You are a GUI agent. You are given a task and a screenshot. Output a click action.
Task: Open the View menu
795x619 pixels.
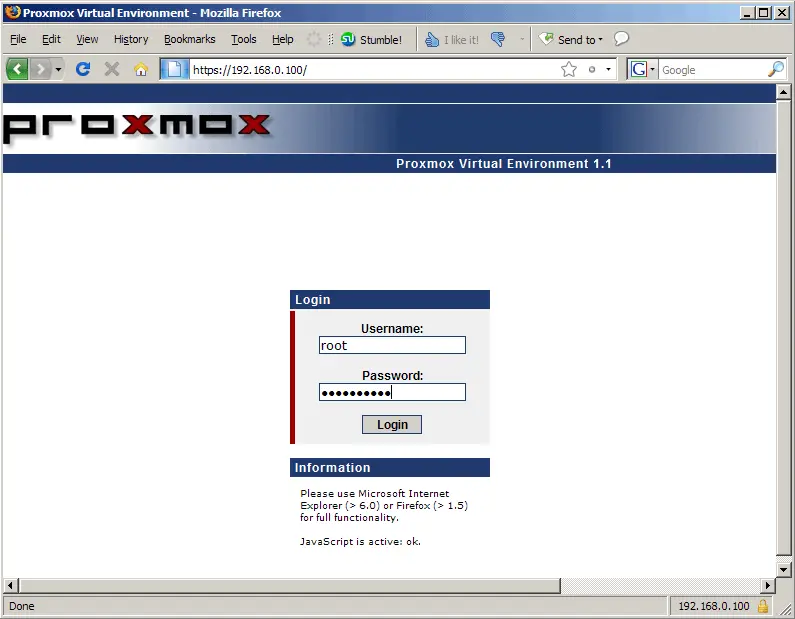point(87,39)
